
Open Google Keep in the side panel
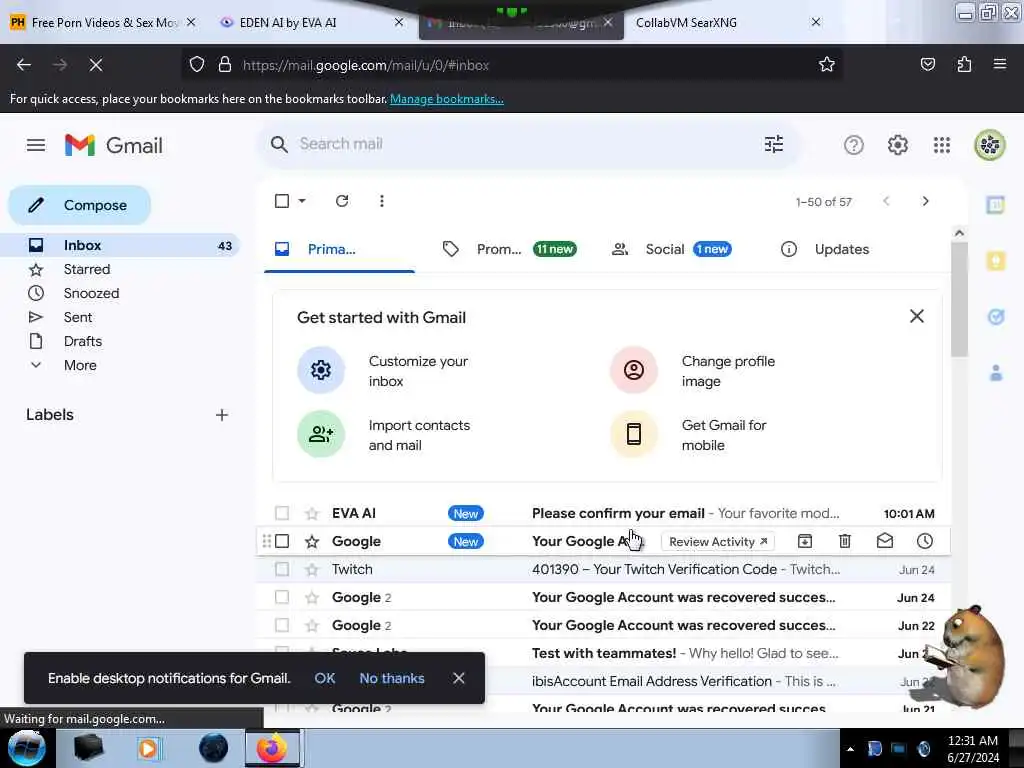996,261
